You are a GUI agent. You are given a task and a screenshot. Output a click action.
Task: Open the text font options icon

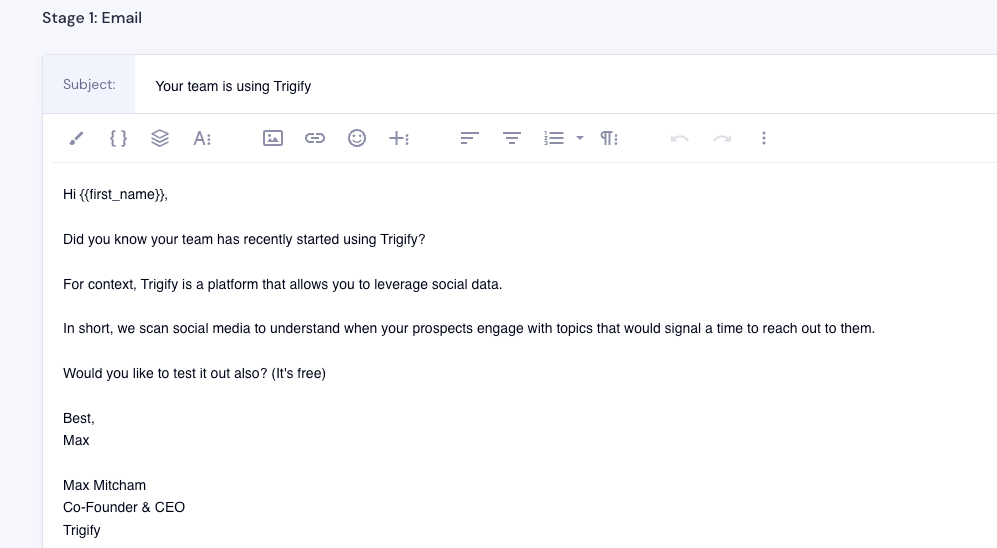[202, 138]
